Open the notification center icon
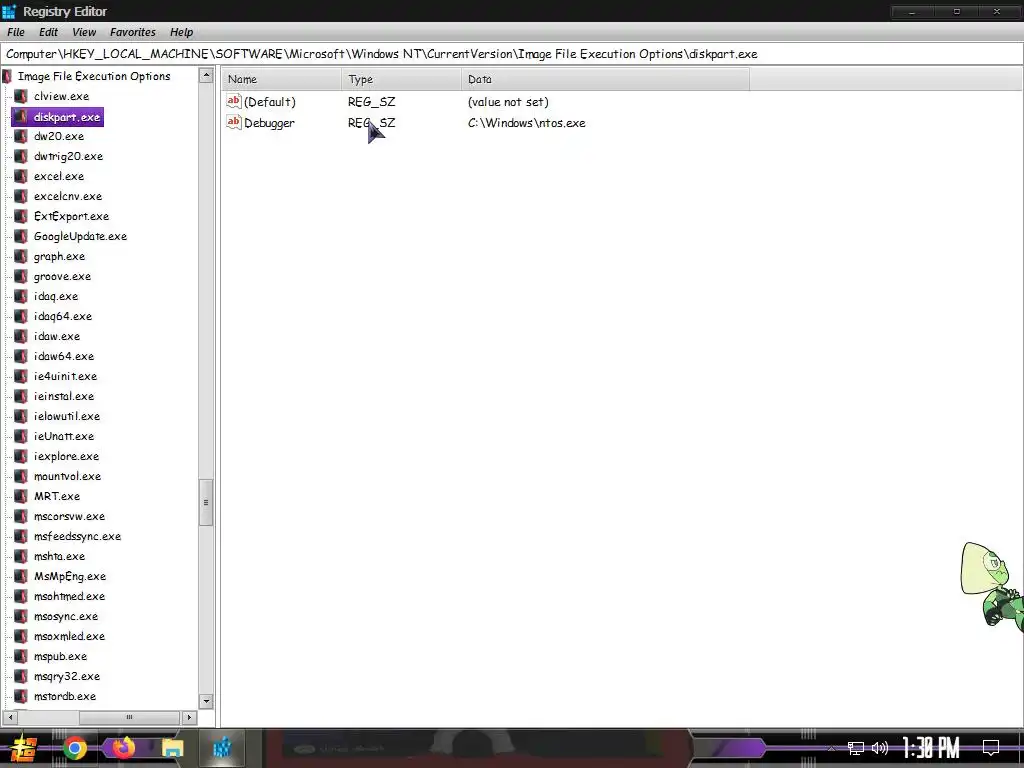Viewport: 1024px width, 768px height. 991,748
